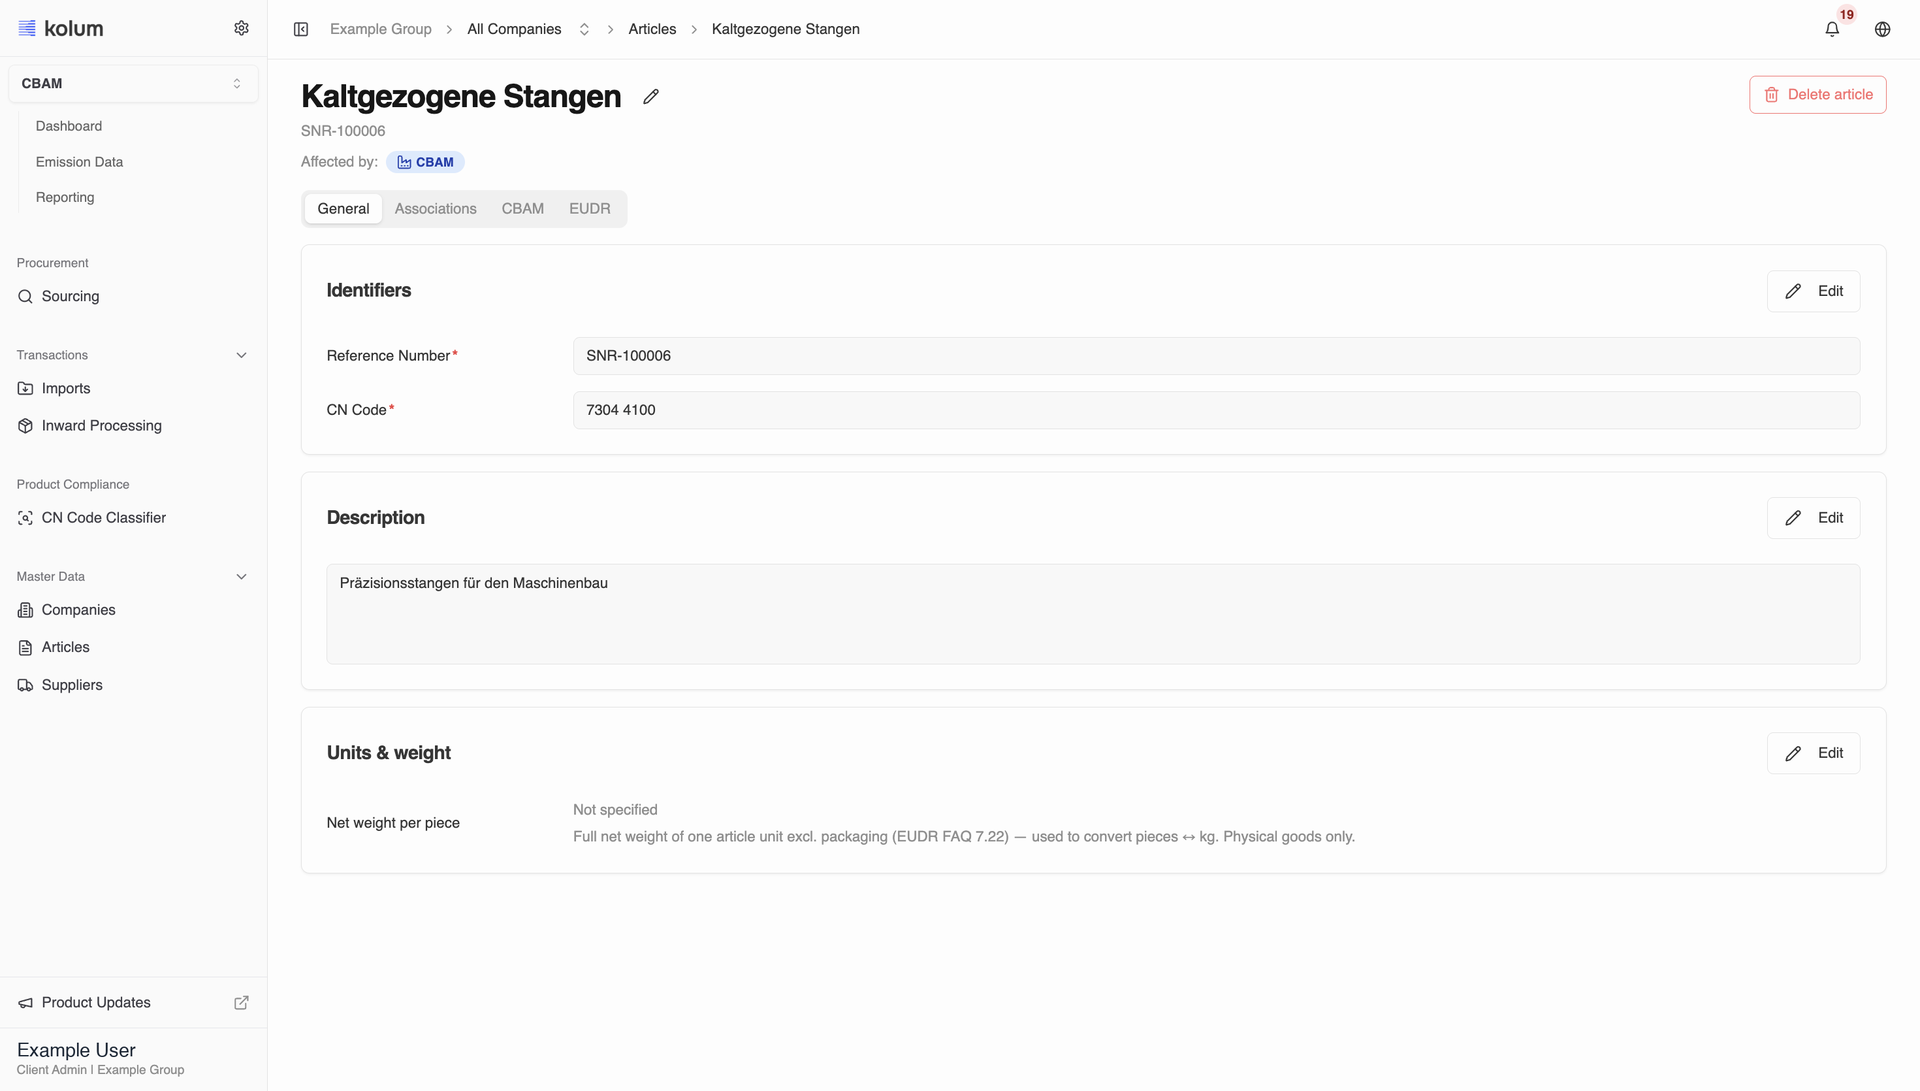Open Dashboard in the sidebar
The height and width of the screenshot is (1091, 1920).
coord(69,126)
